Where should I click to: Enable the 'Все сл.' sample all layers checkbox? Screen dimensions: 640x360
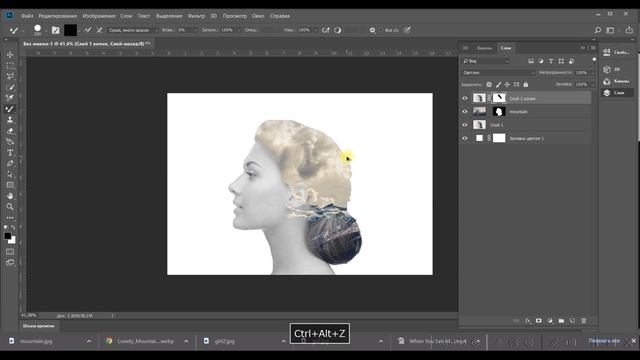tap(381, 30)
